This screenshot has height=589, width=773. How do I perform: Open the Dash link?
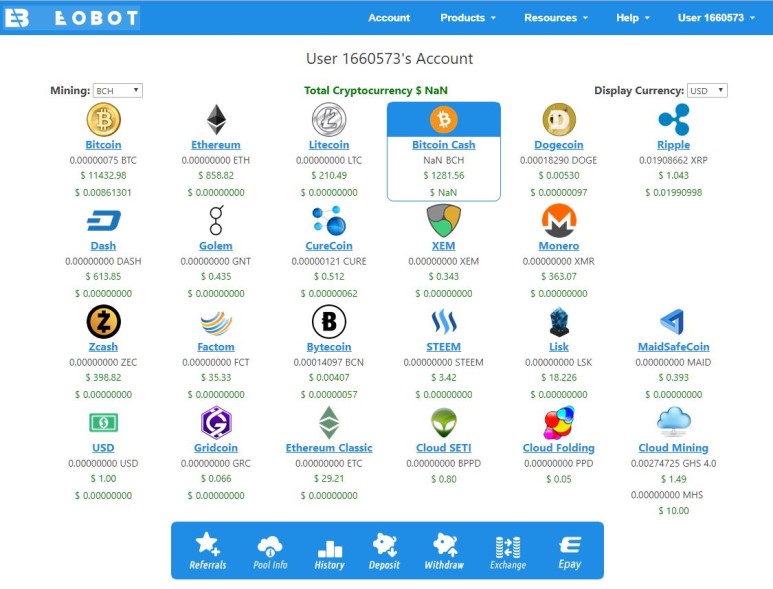click(103, 246)
